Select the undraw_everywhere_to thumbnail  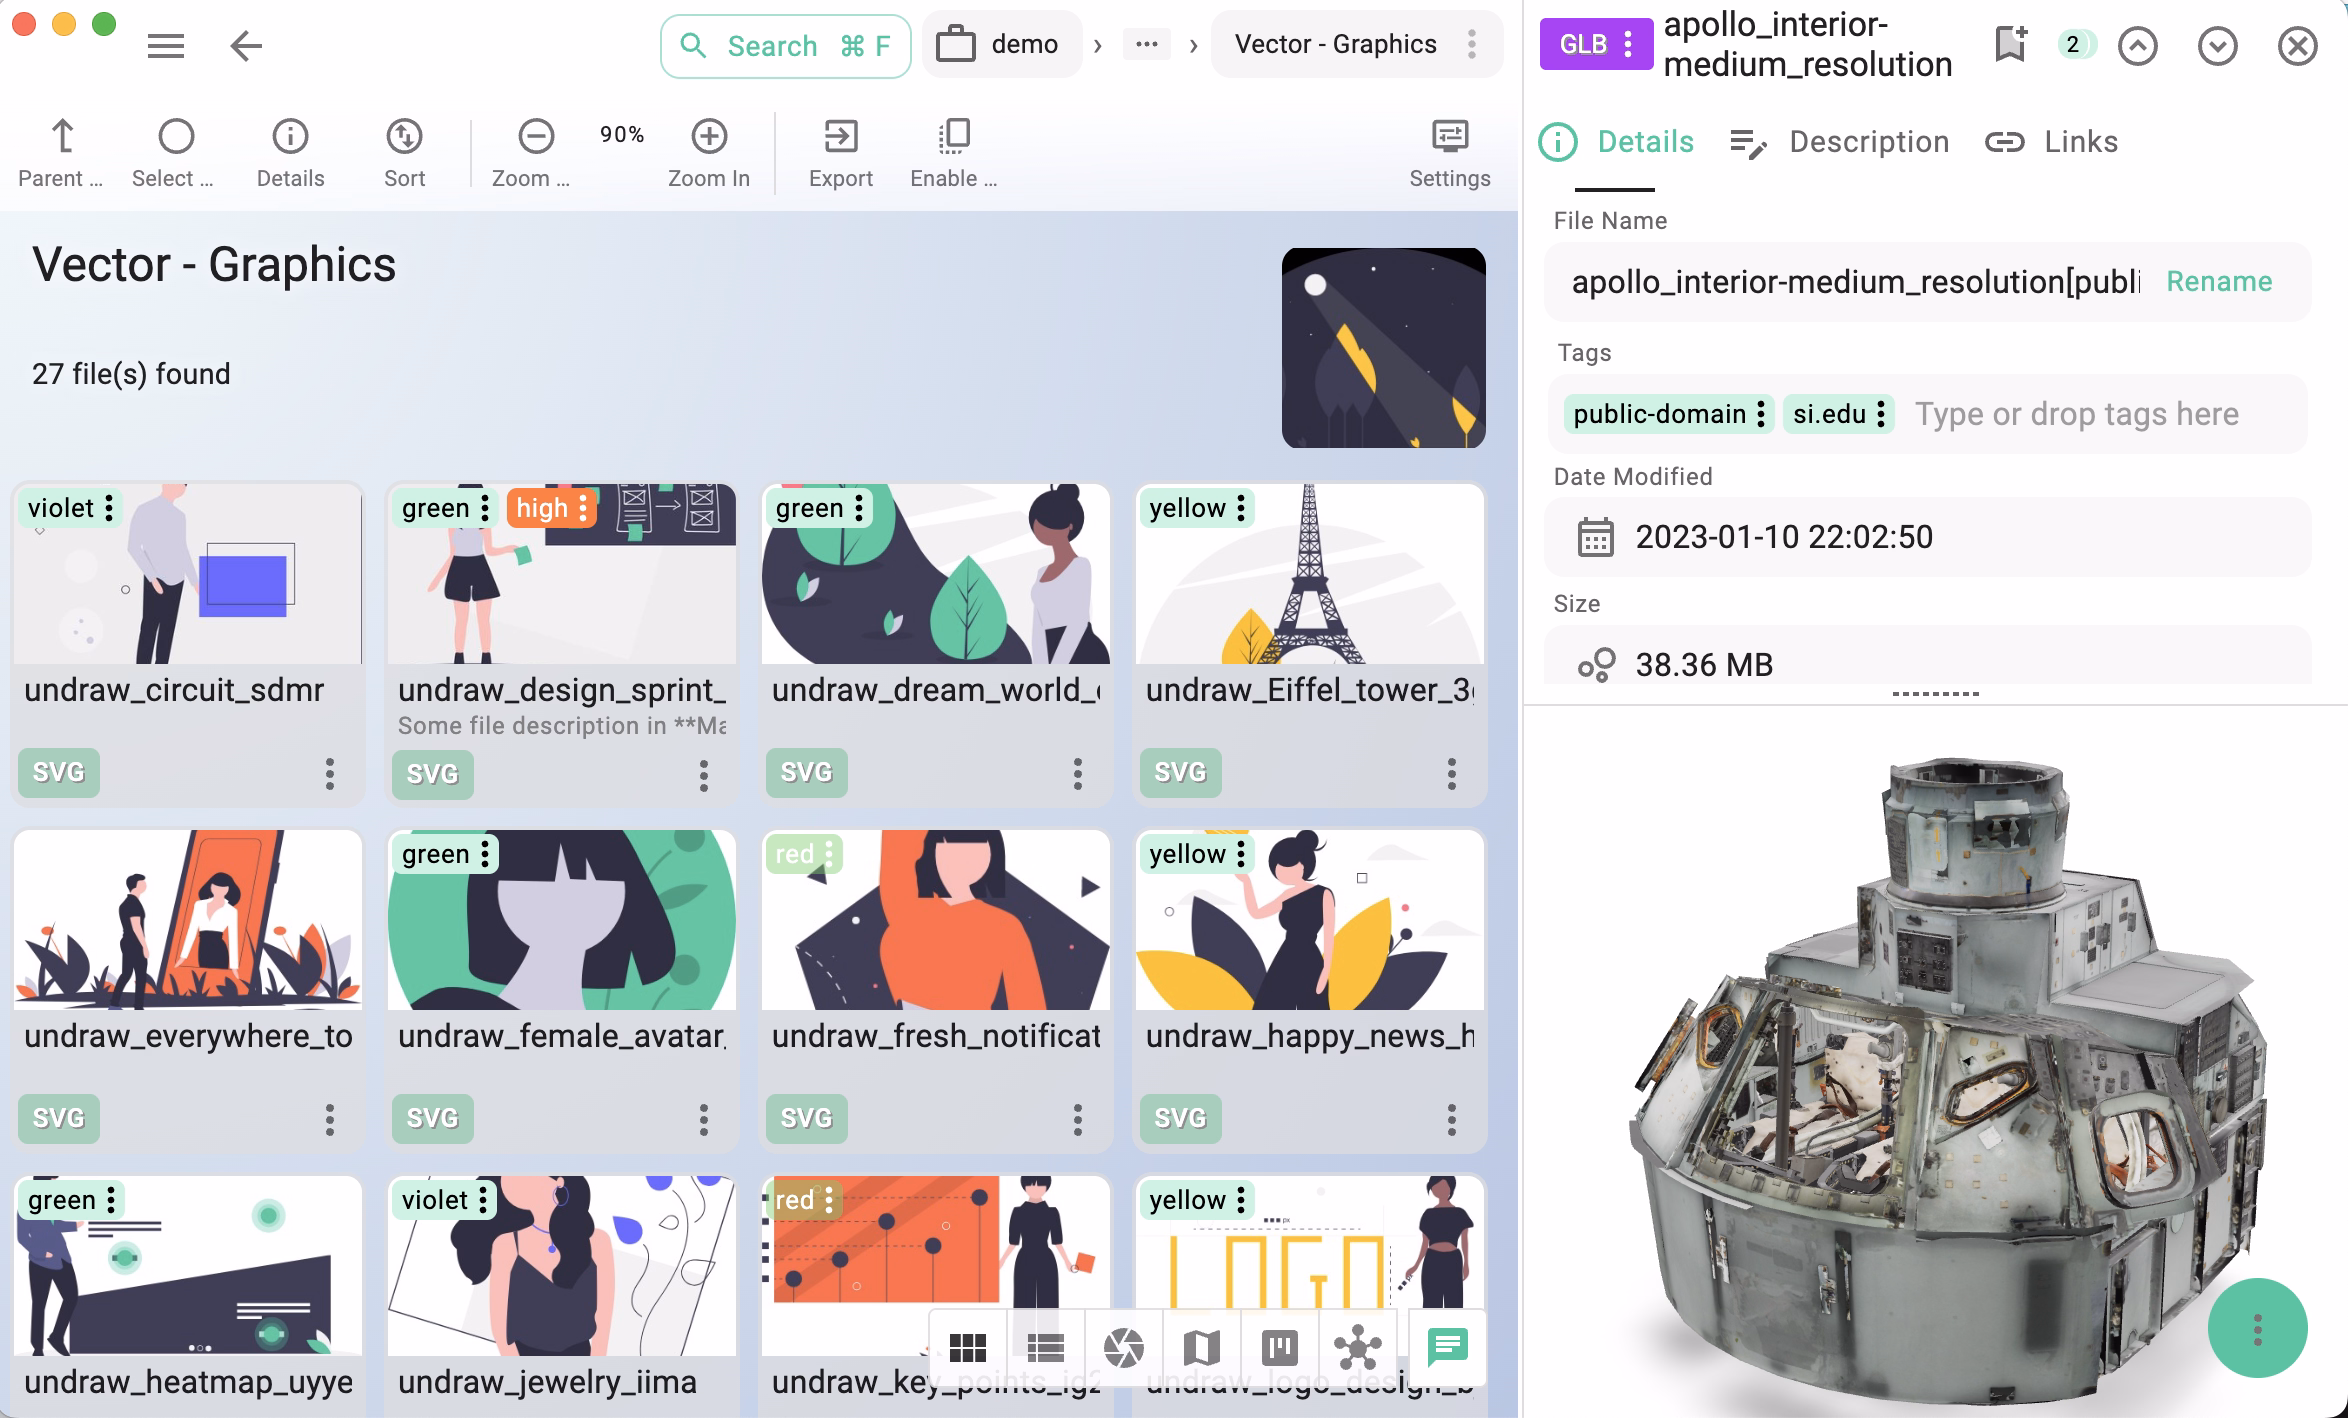point(188,919)
